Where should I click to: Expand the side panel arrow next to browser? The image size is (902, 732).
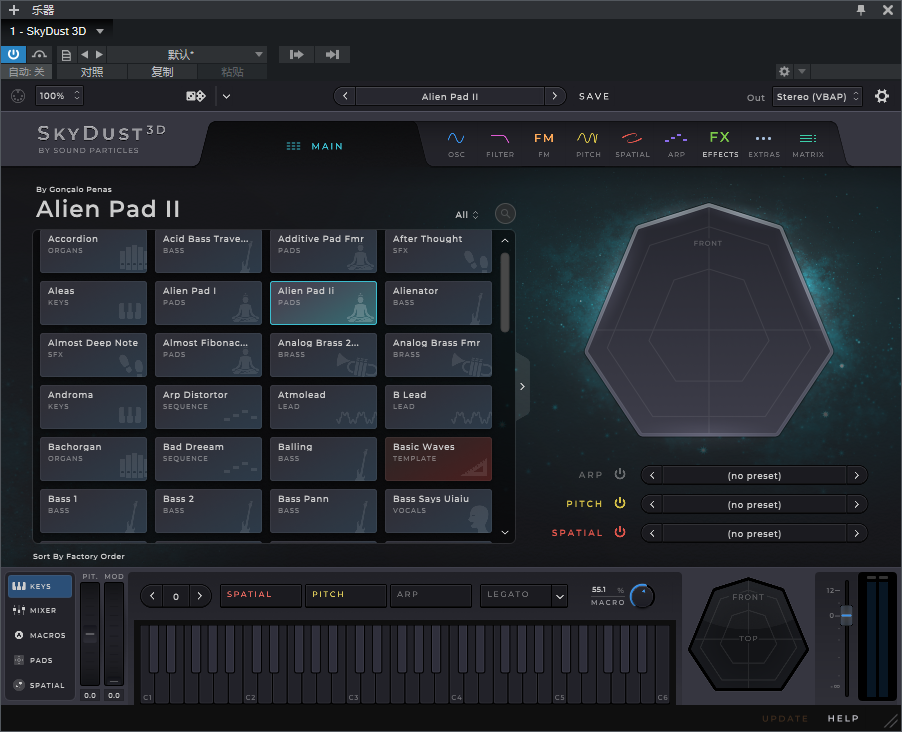(522, 386)
